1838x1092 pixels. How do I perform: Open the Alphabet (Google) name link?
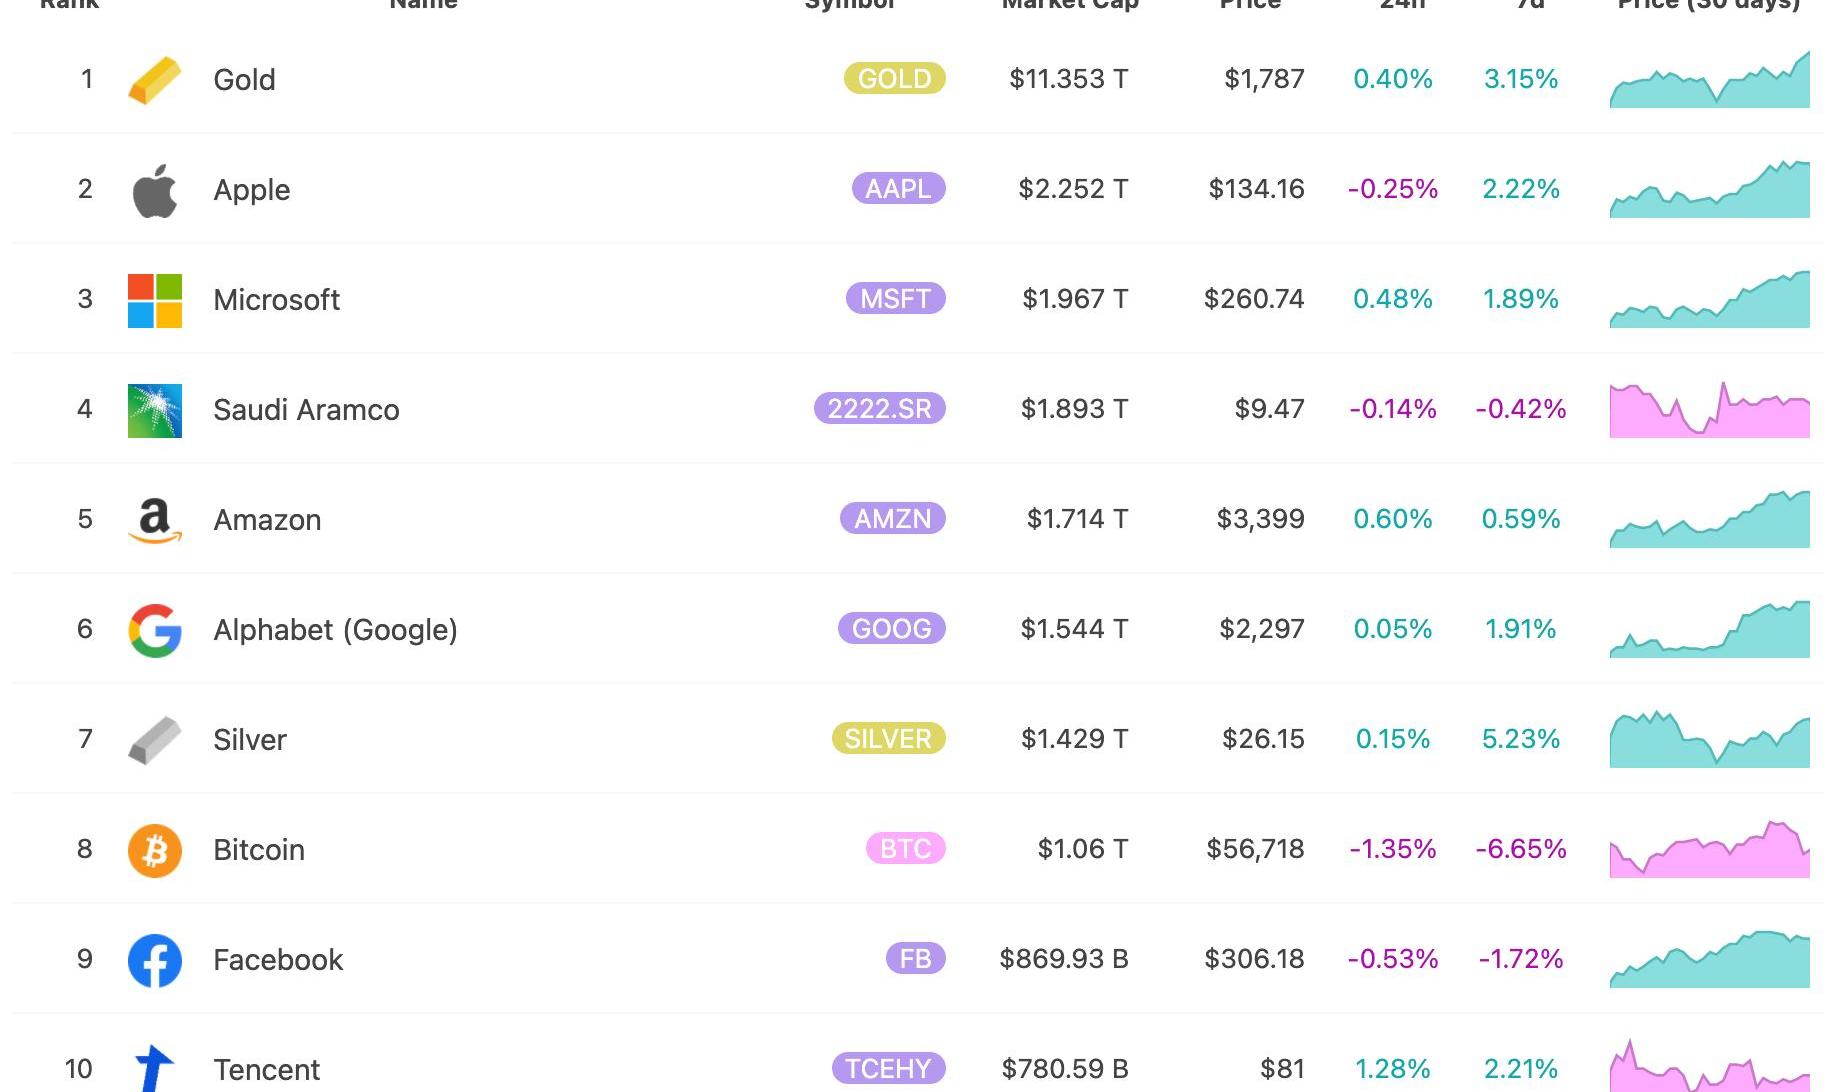(335, 630)
